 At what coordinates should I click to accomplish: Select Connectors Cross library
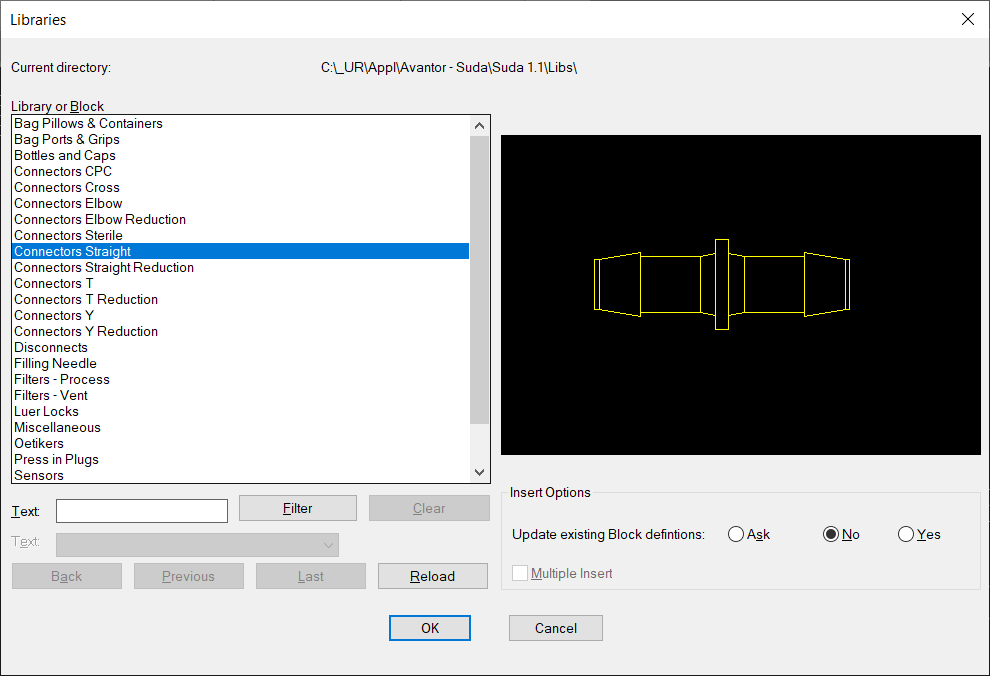click(241, 187)
